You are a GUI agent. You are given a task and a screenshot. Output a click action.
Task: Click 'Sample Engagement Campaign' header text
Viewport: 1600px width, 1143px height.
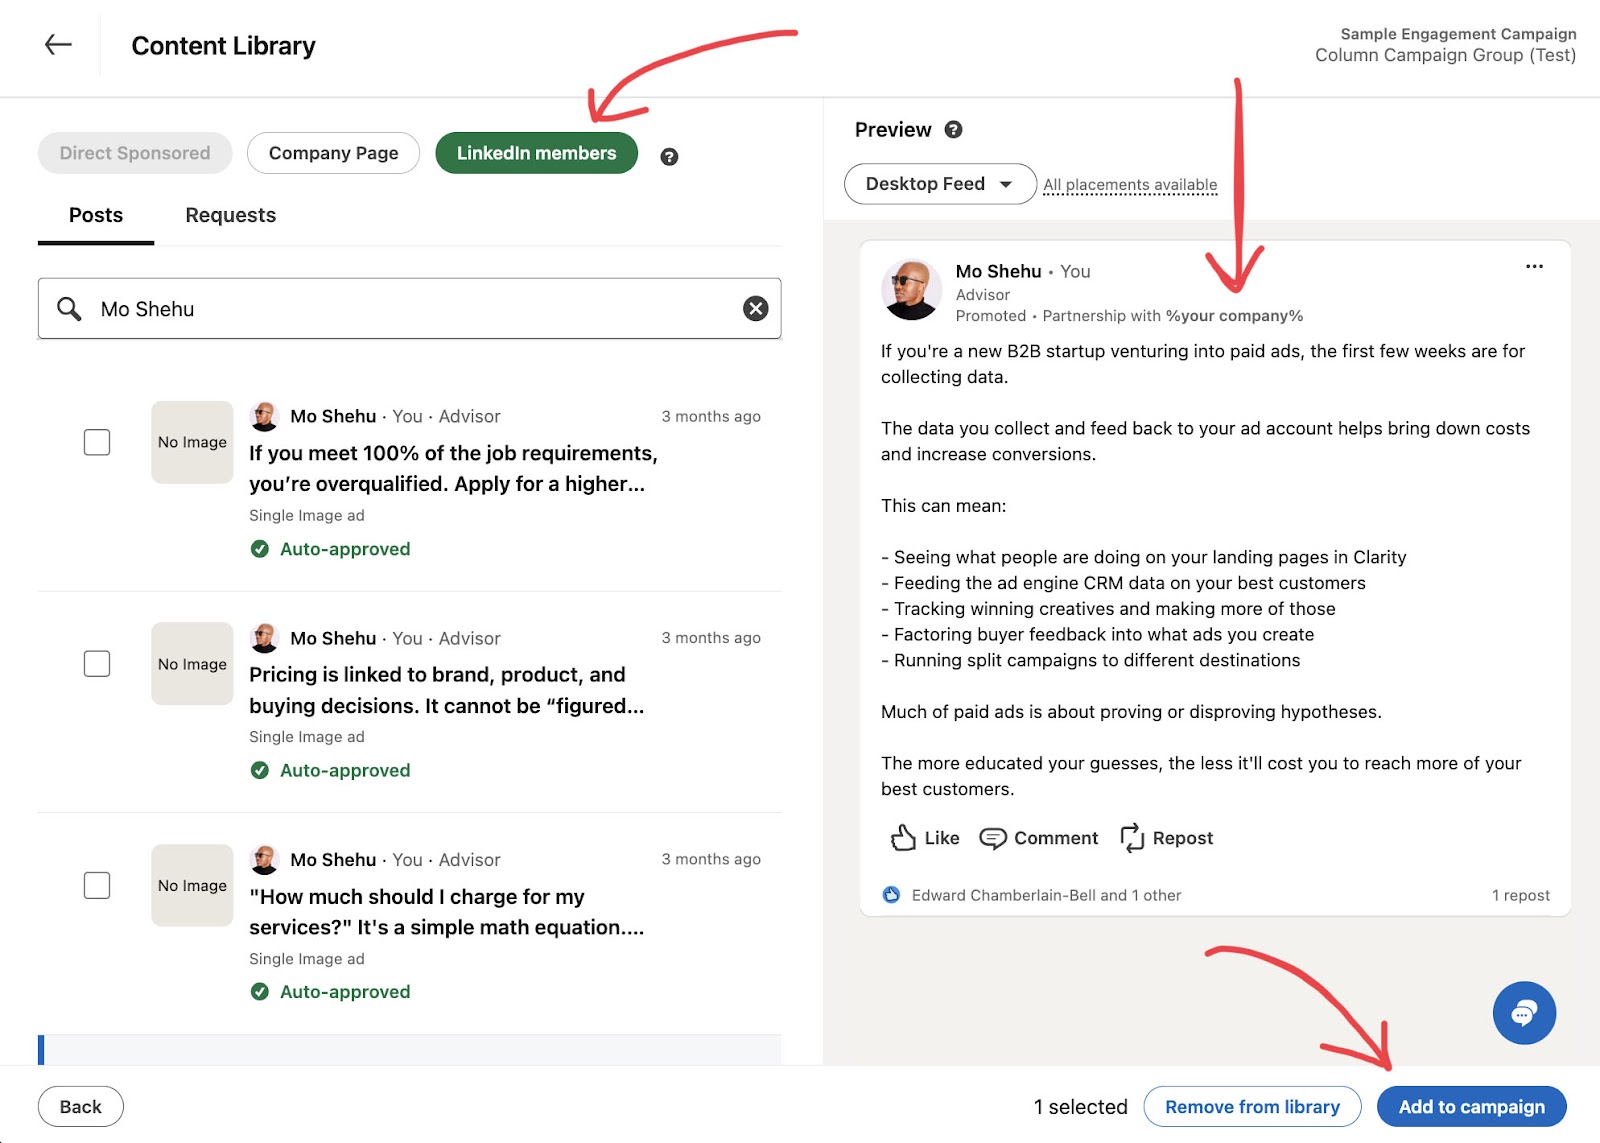(1458, 34)
